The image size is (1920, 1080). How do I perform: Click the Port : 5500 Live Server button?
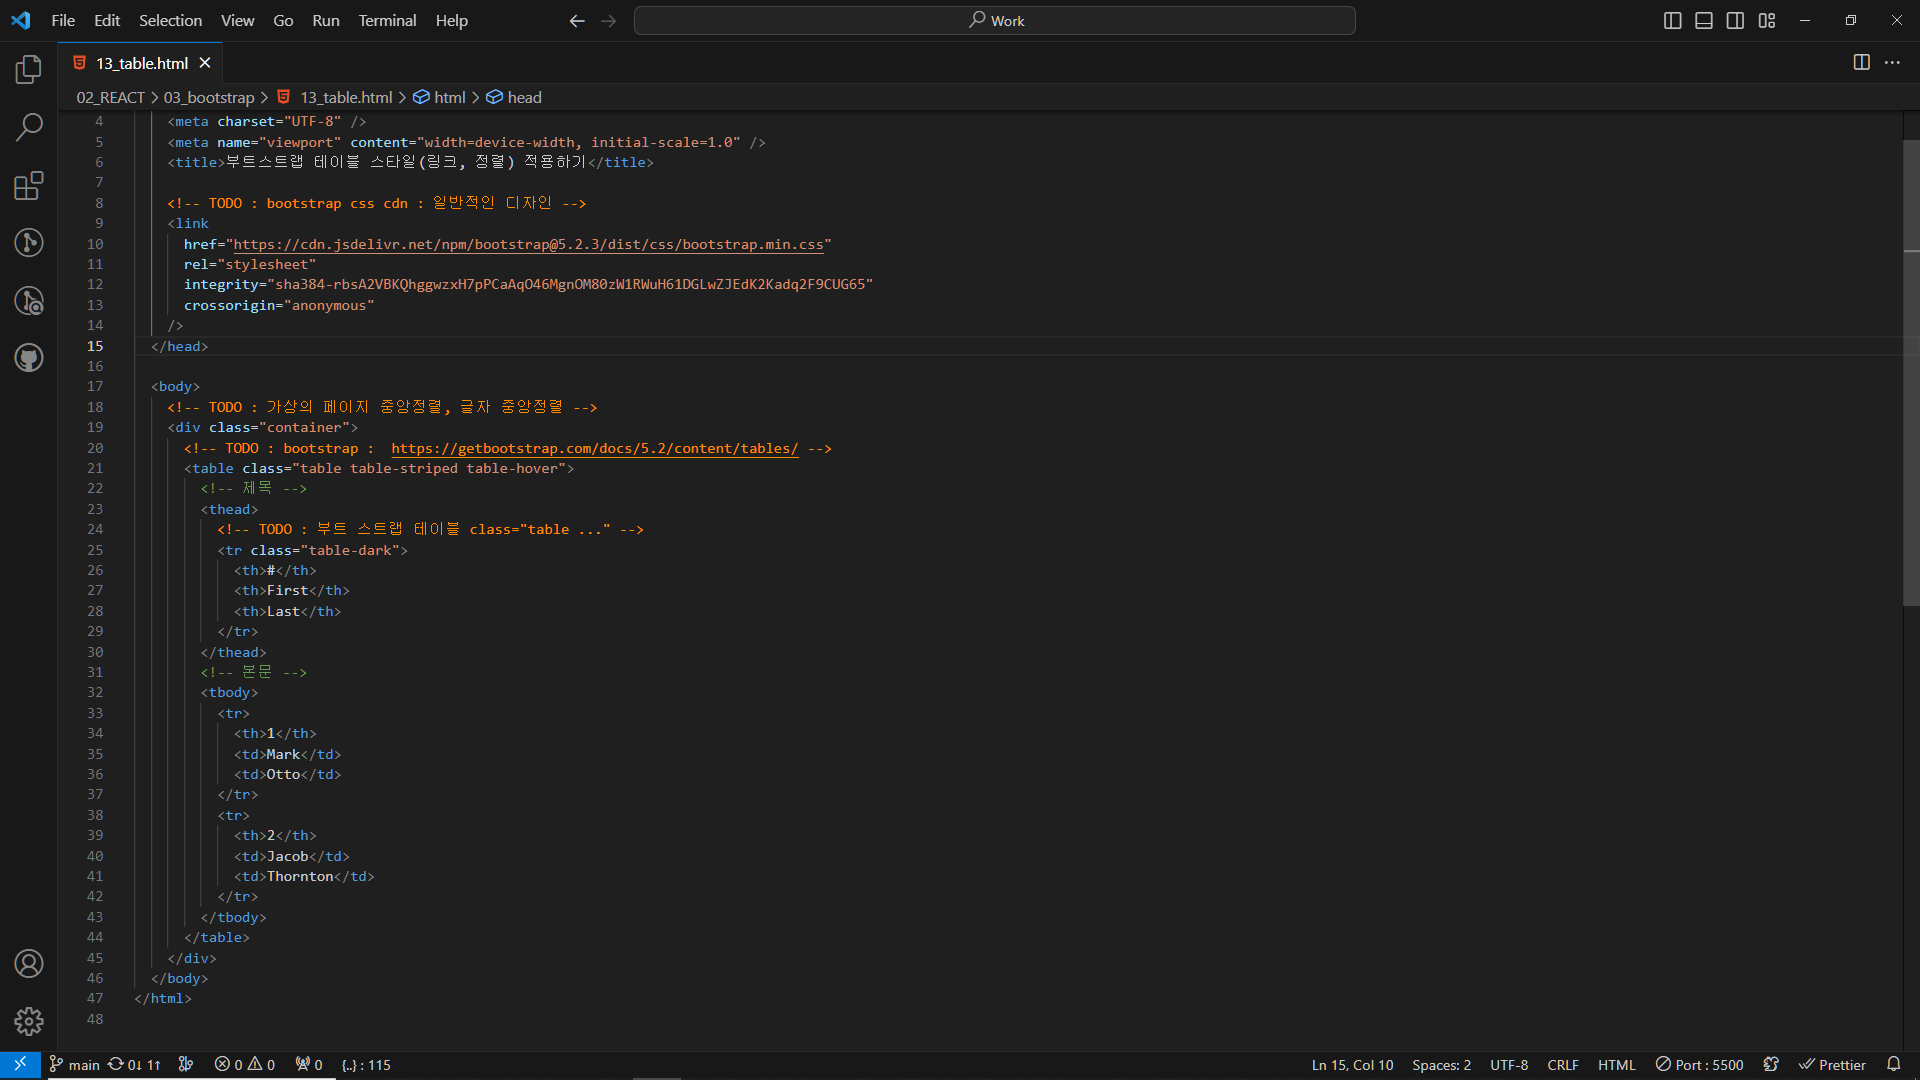click(x=1699, y=1065)
